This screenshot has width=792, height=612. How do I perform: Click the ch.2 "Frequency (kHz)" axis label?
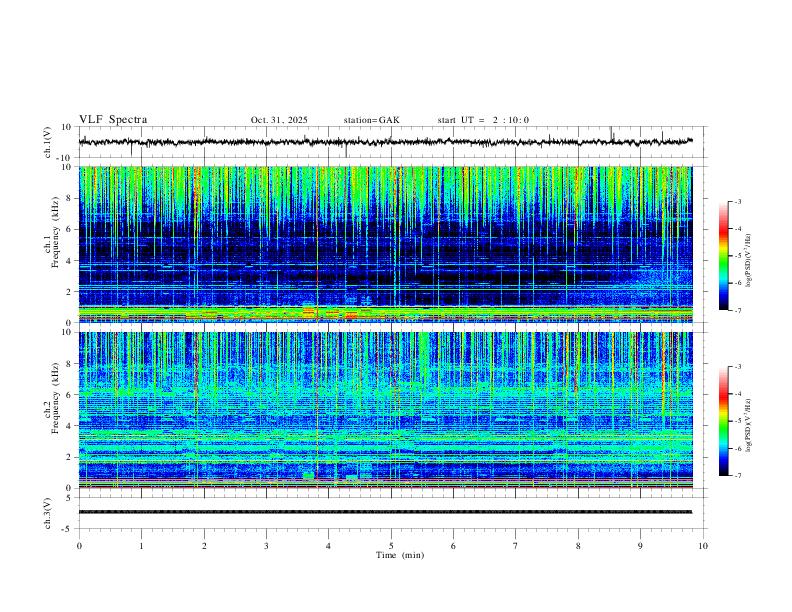[55, 398]
